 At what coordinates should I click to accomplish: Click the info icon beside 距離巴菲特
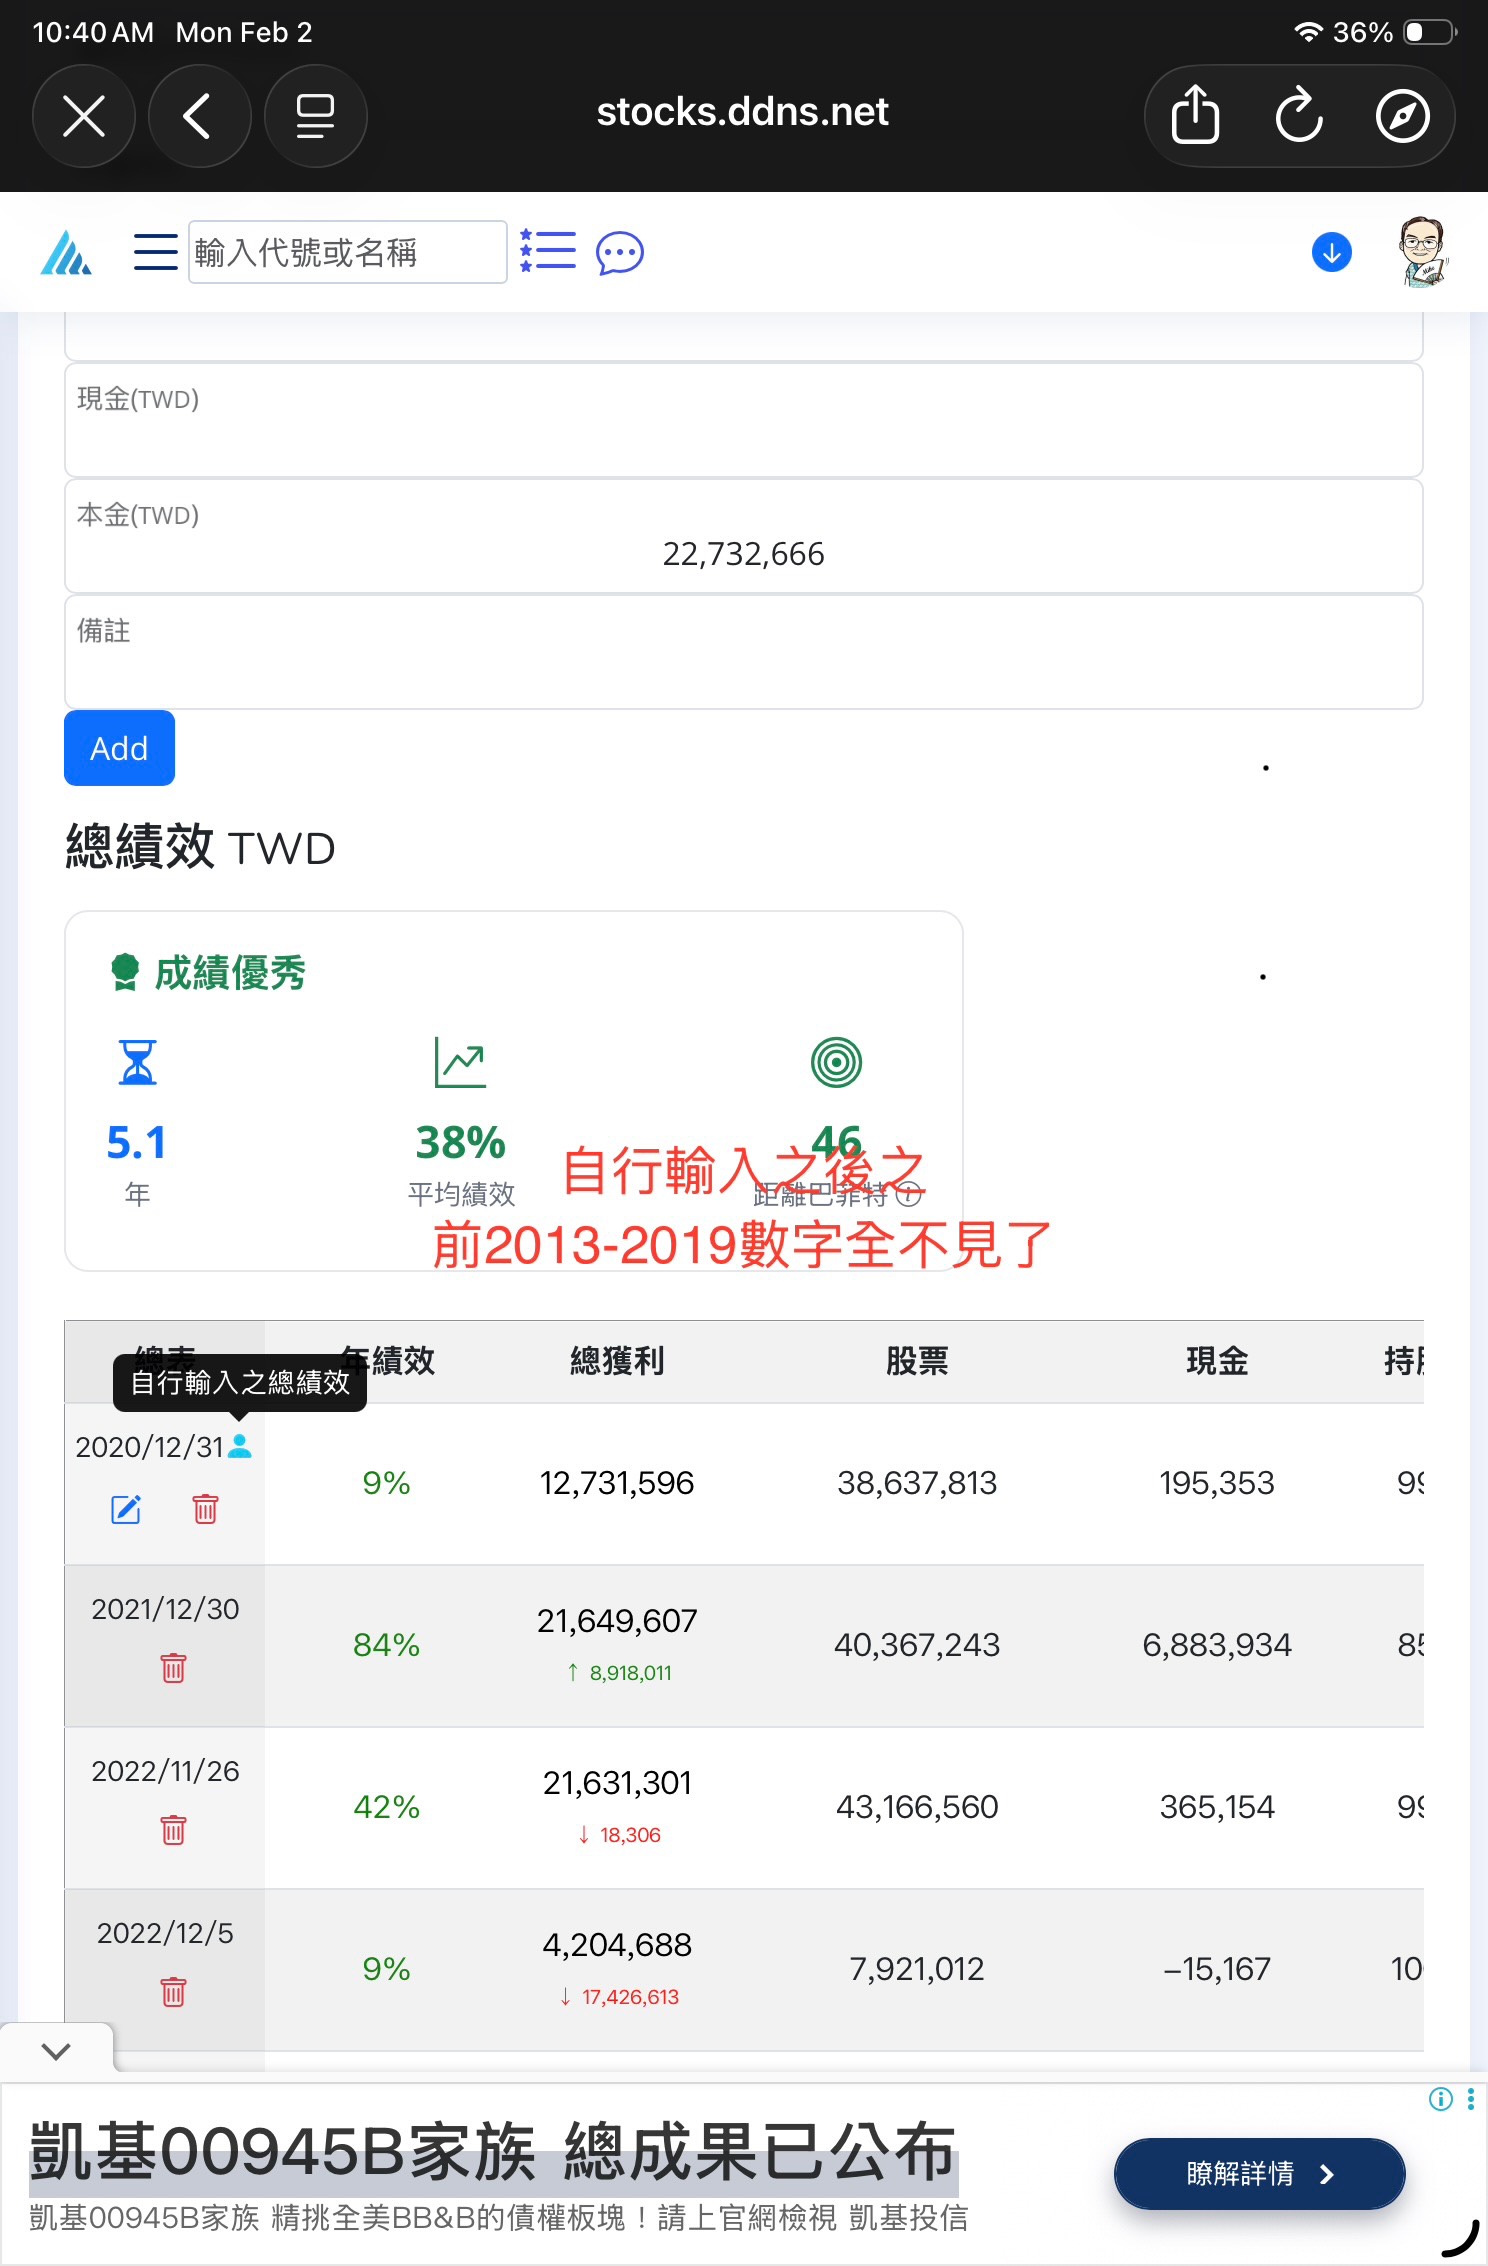click(908, 1194)
